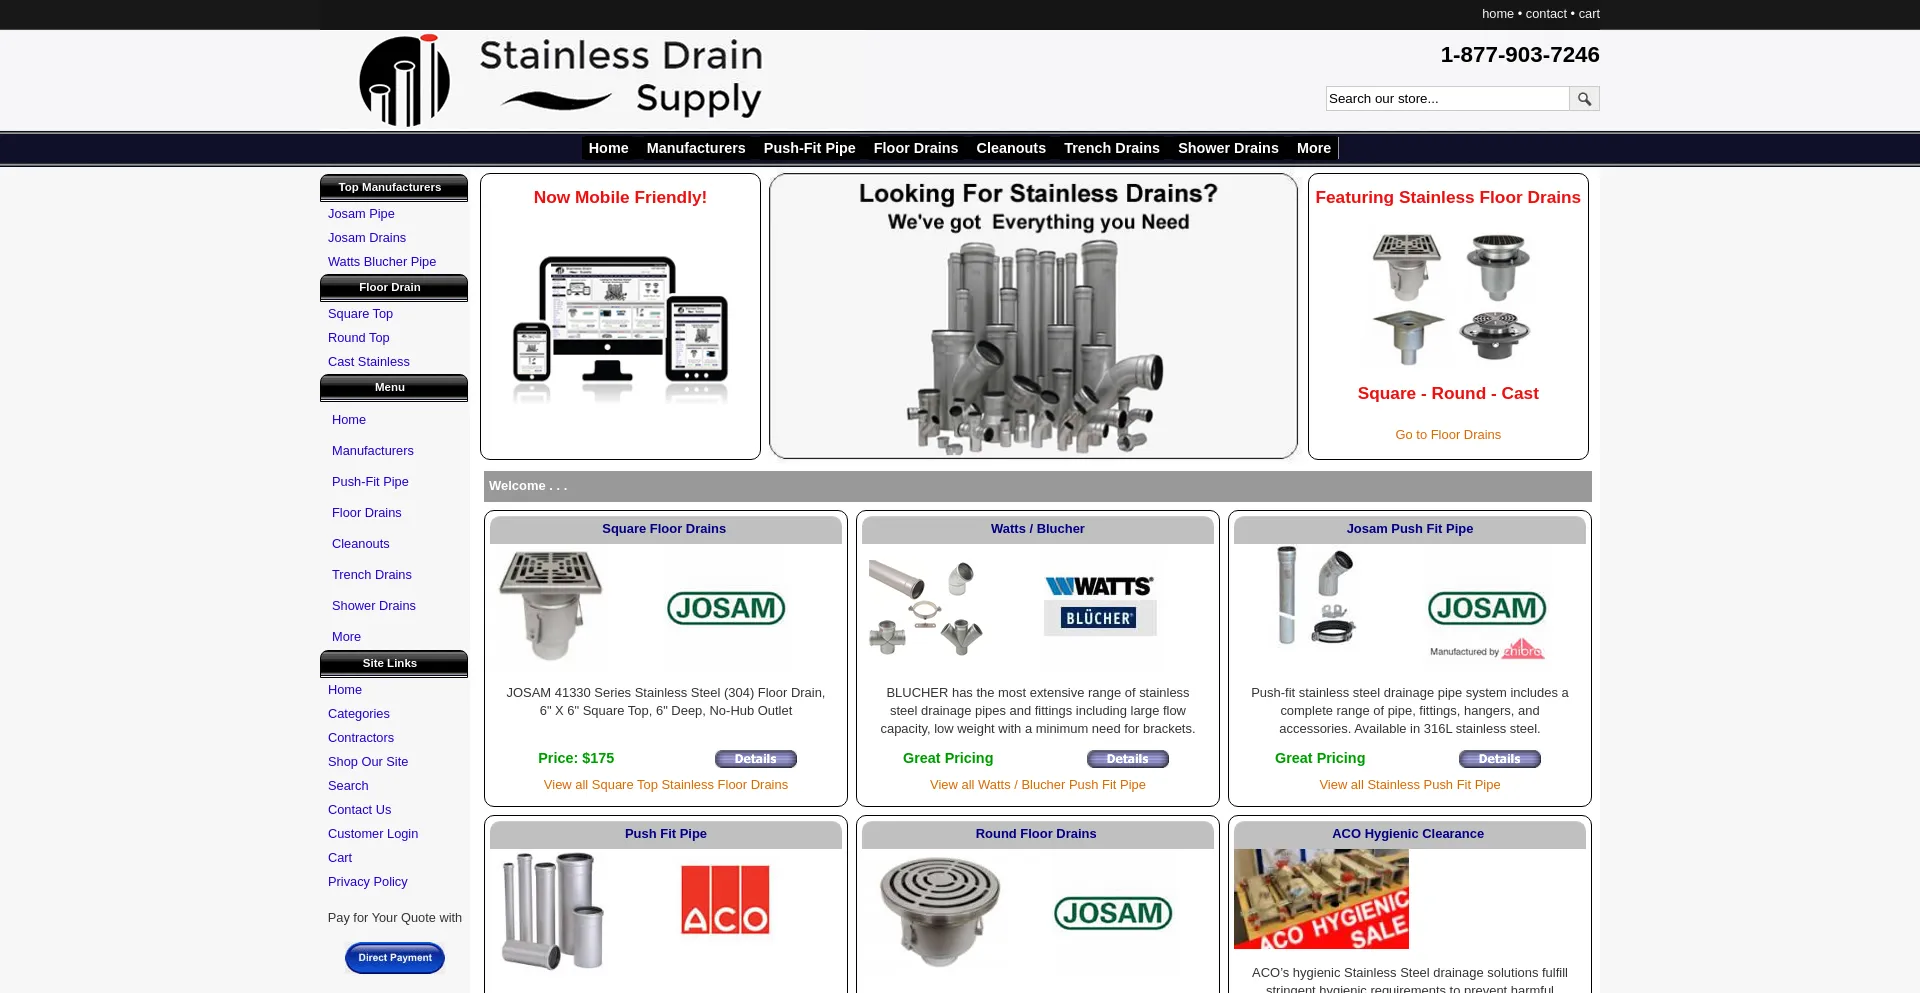Viewport: 1920px width, 993px height.
Task: Click Details button for Josam Push Fit Pipe
Action: tap(1500, 759)
